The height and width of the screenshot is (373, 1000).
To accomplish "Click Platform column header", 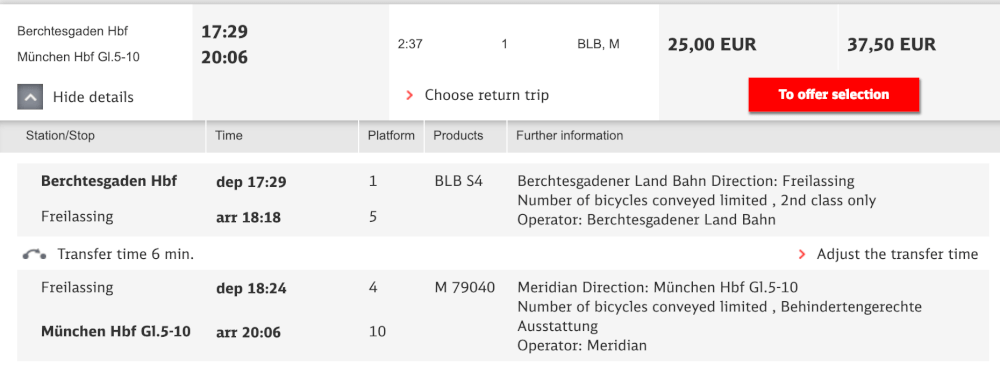I will tap(391, 136).
